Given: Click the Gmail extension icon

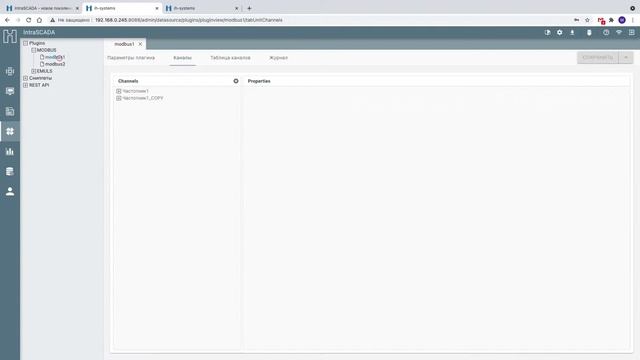Looking at the screenshot, I should tap(601, 20).
